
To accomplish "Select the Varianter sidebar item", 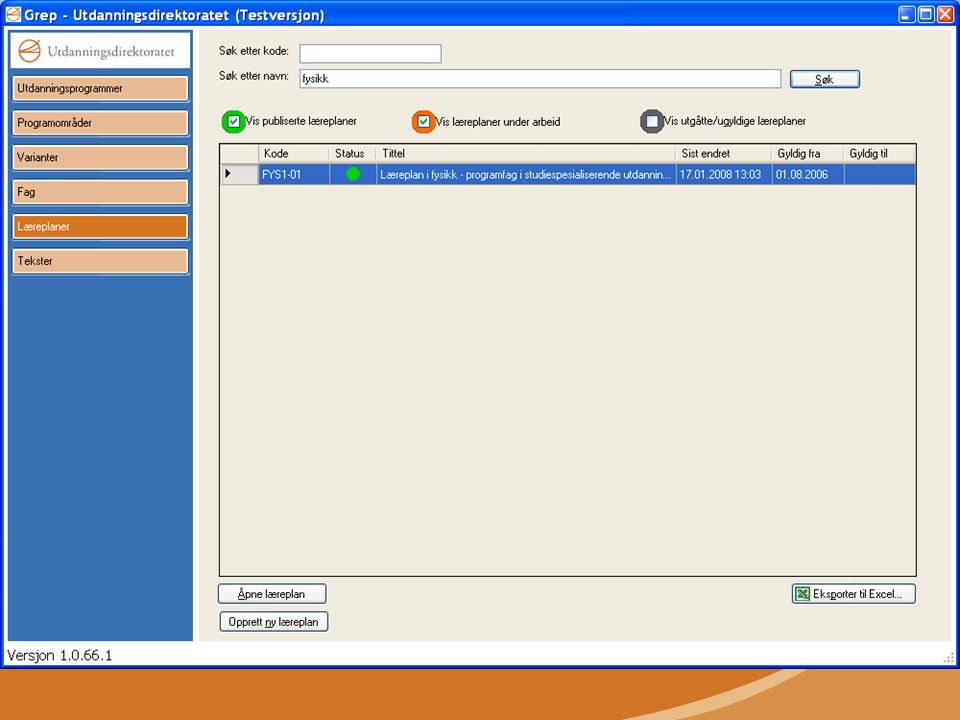I will click(100, 157).
